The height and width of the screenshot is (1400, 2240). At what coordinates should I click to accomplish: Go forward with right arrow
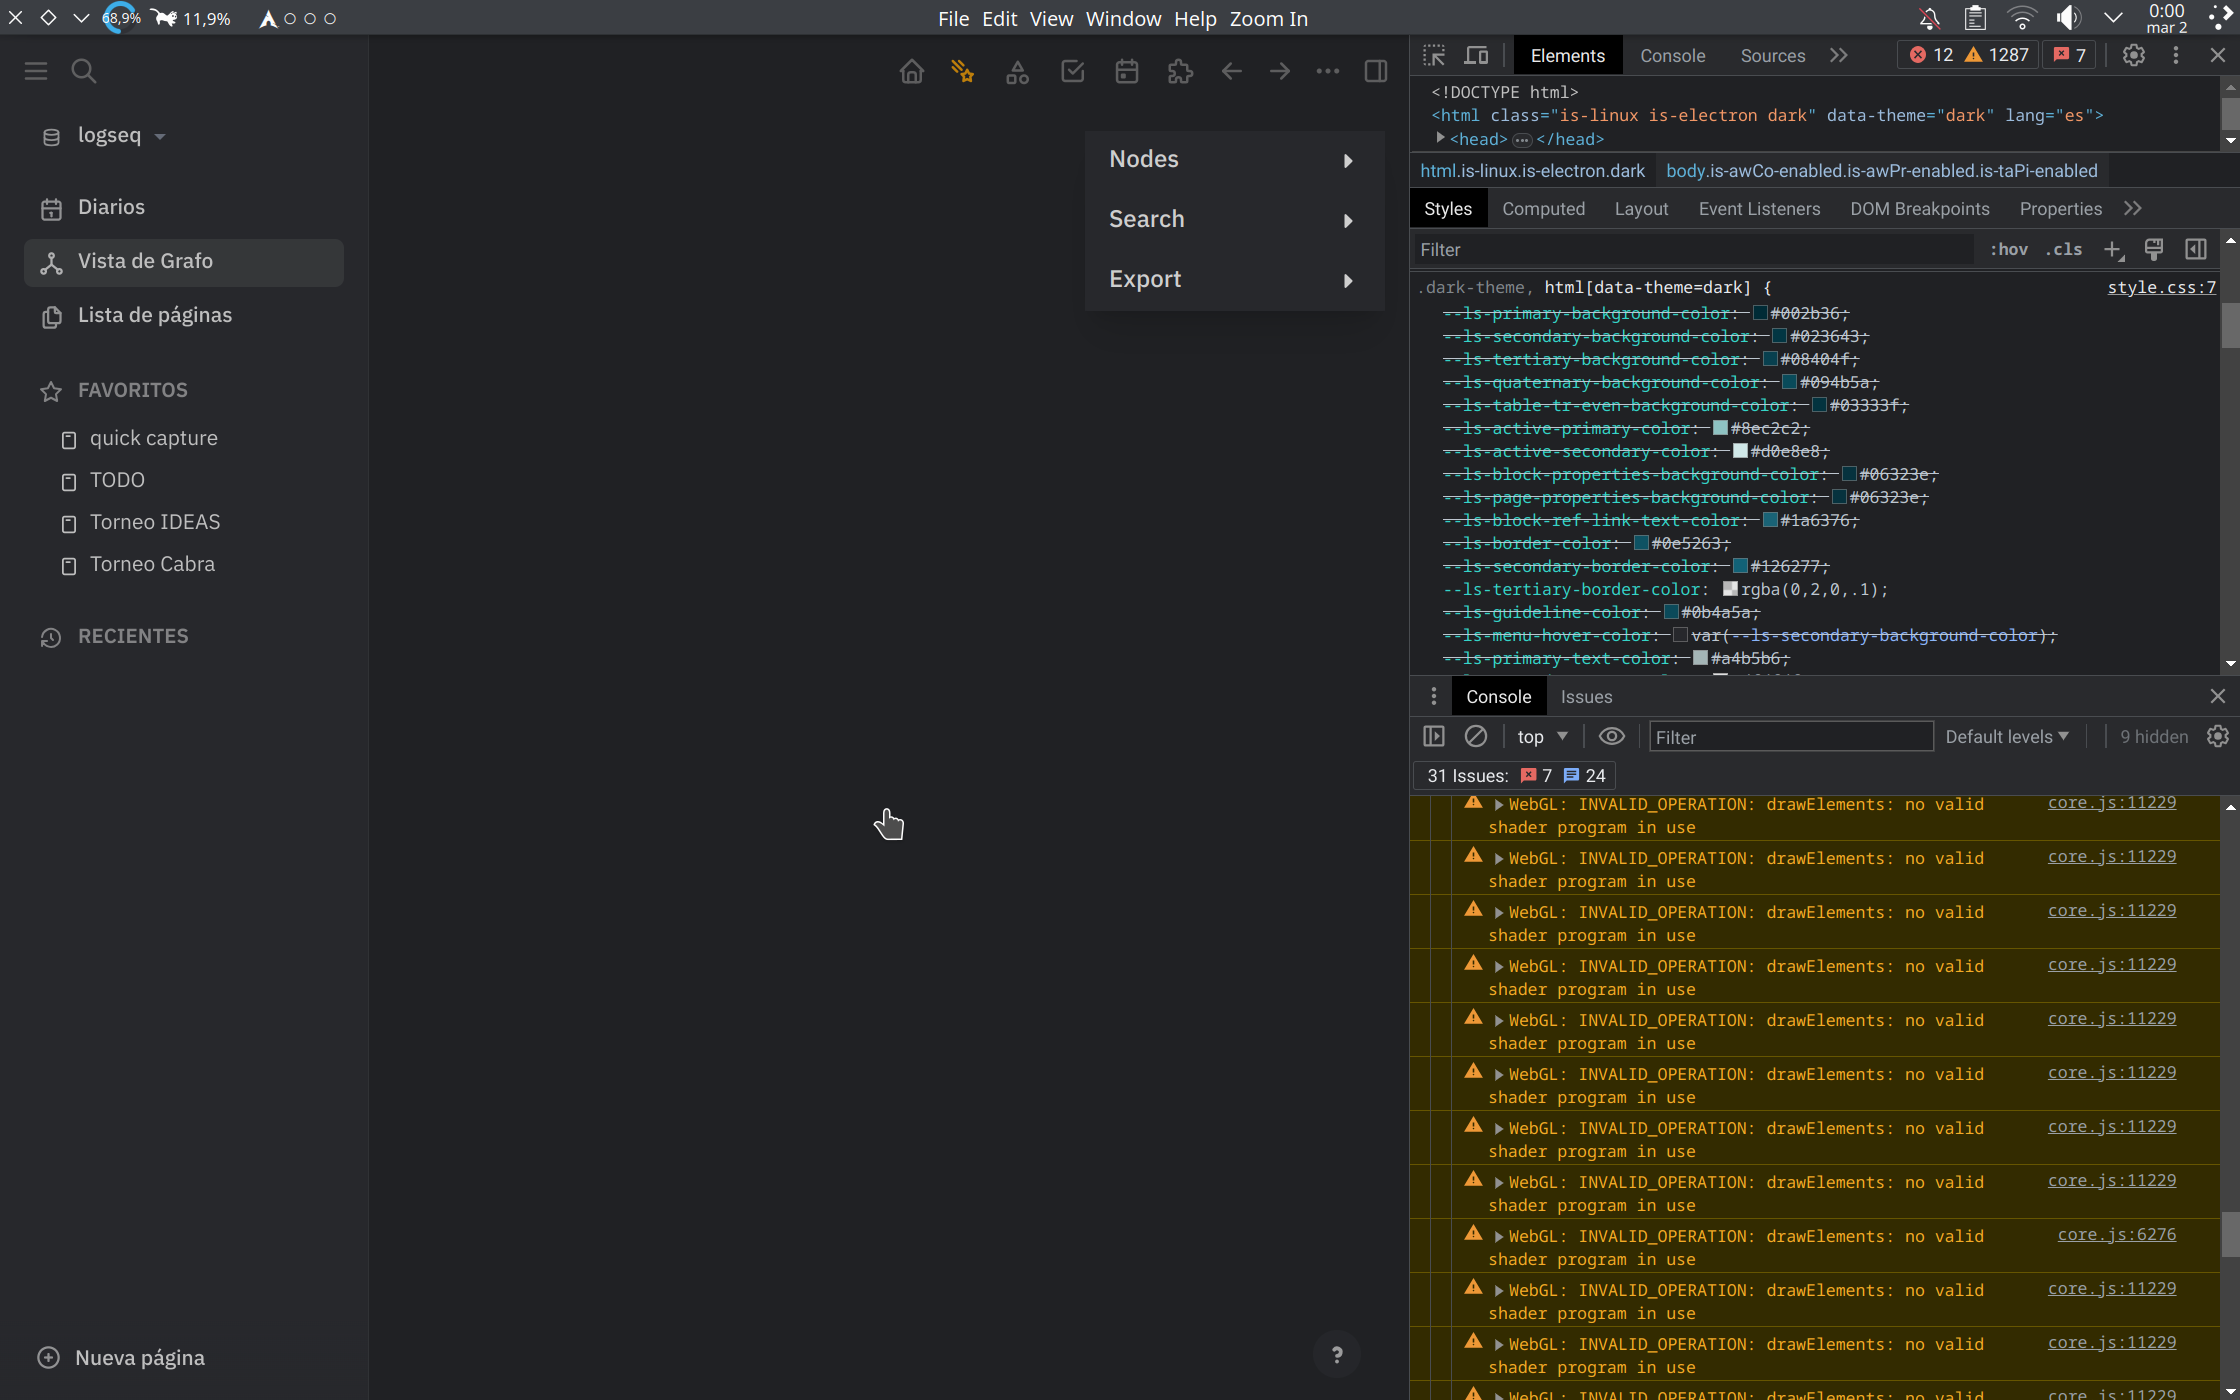1280,71
